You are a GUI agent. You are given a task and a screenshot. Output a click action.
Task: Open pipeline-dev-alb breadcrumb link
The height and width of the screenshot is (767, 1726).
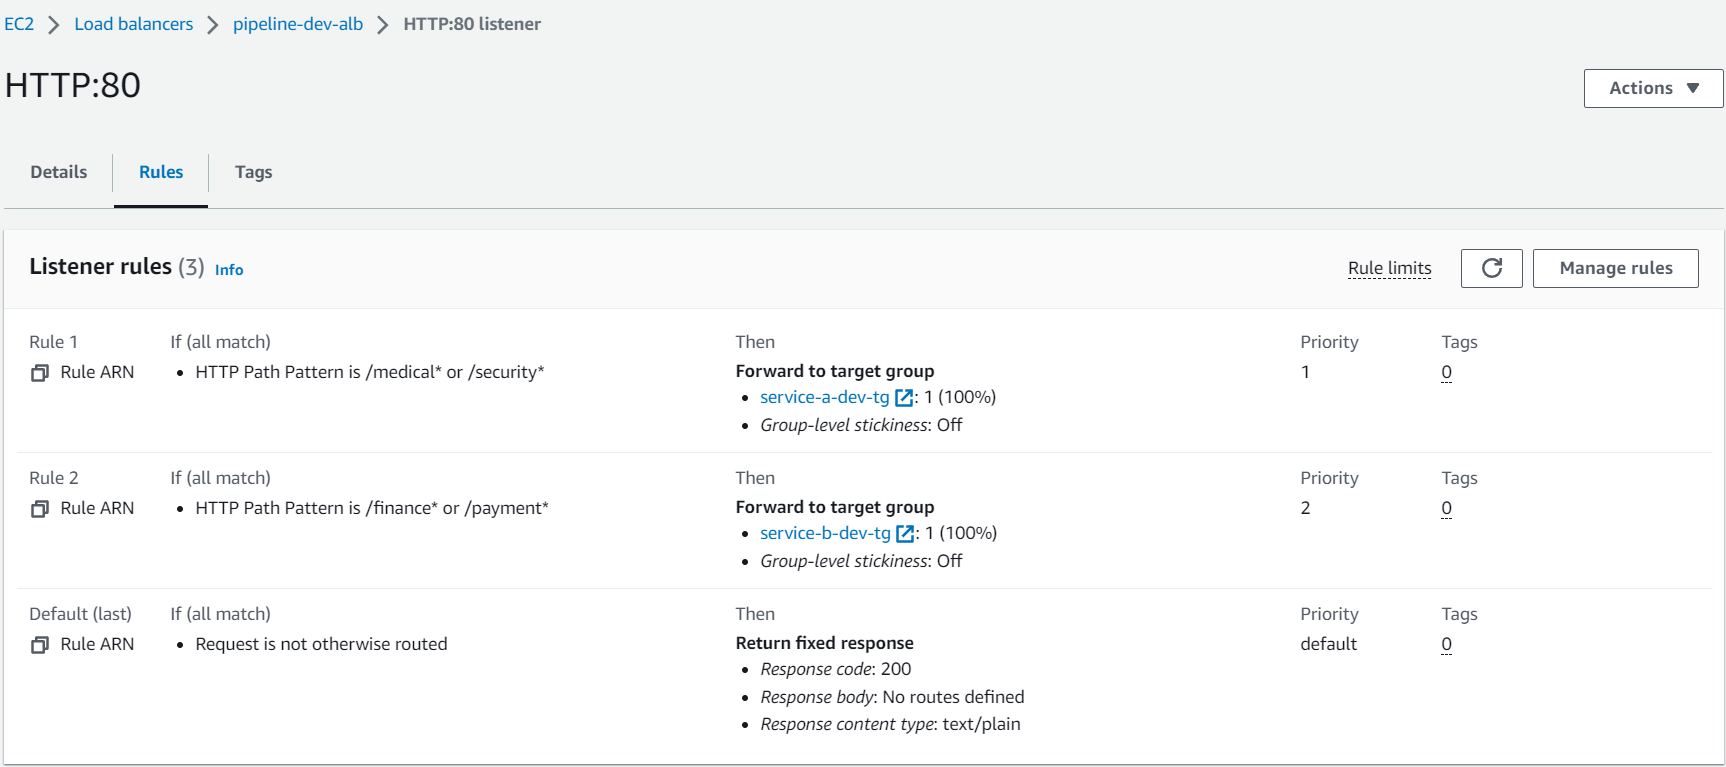[298, 24]
